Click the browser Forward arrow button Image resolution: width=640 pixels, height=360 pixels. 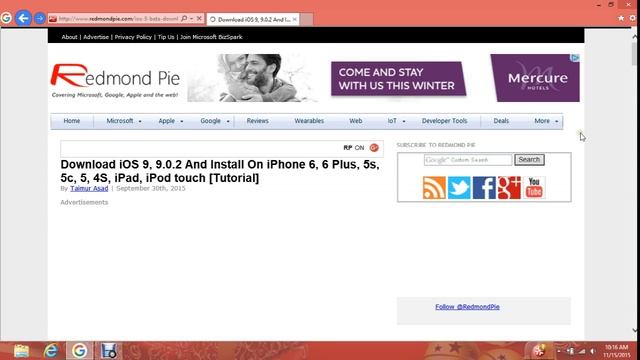point(40,18)
